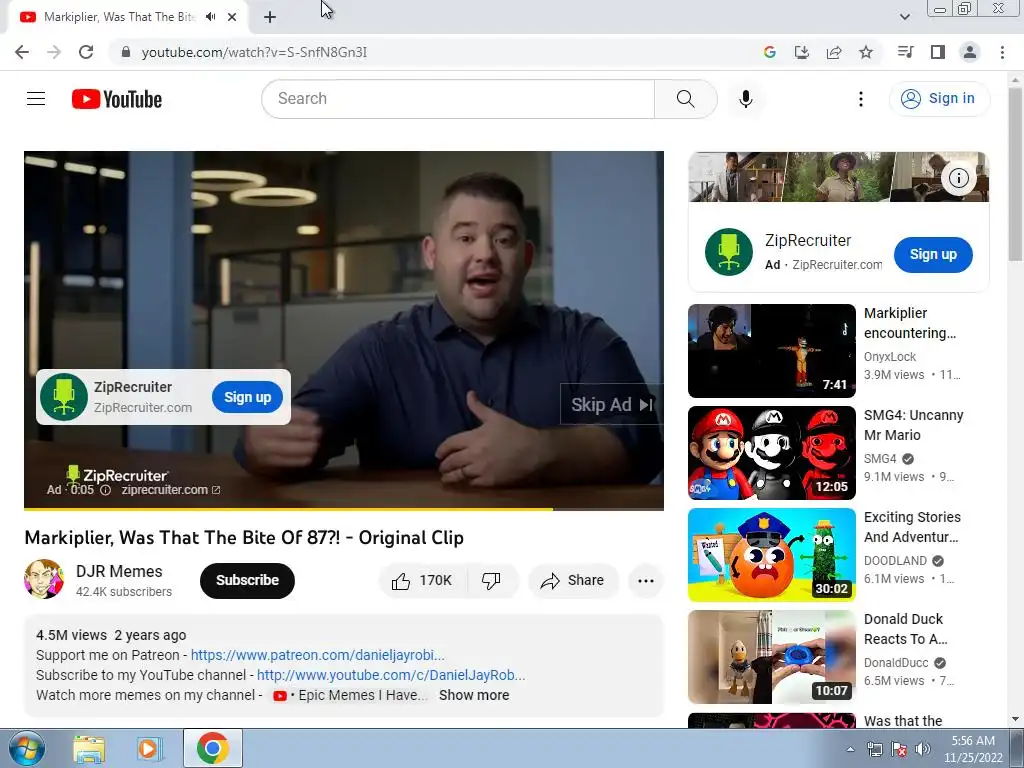Share this page using the address bar icon

pyautogui.click(x=833, y=52)
